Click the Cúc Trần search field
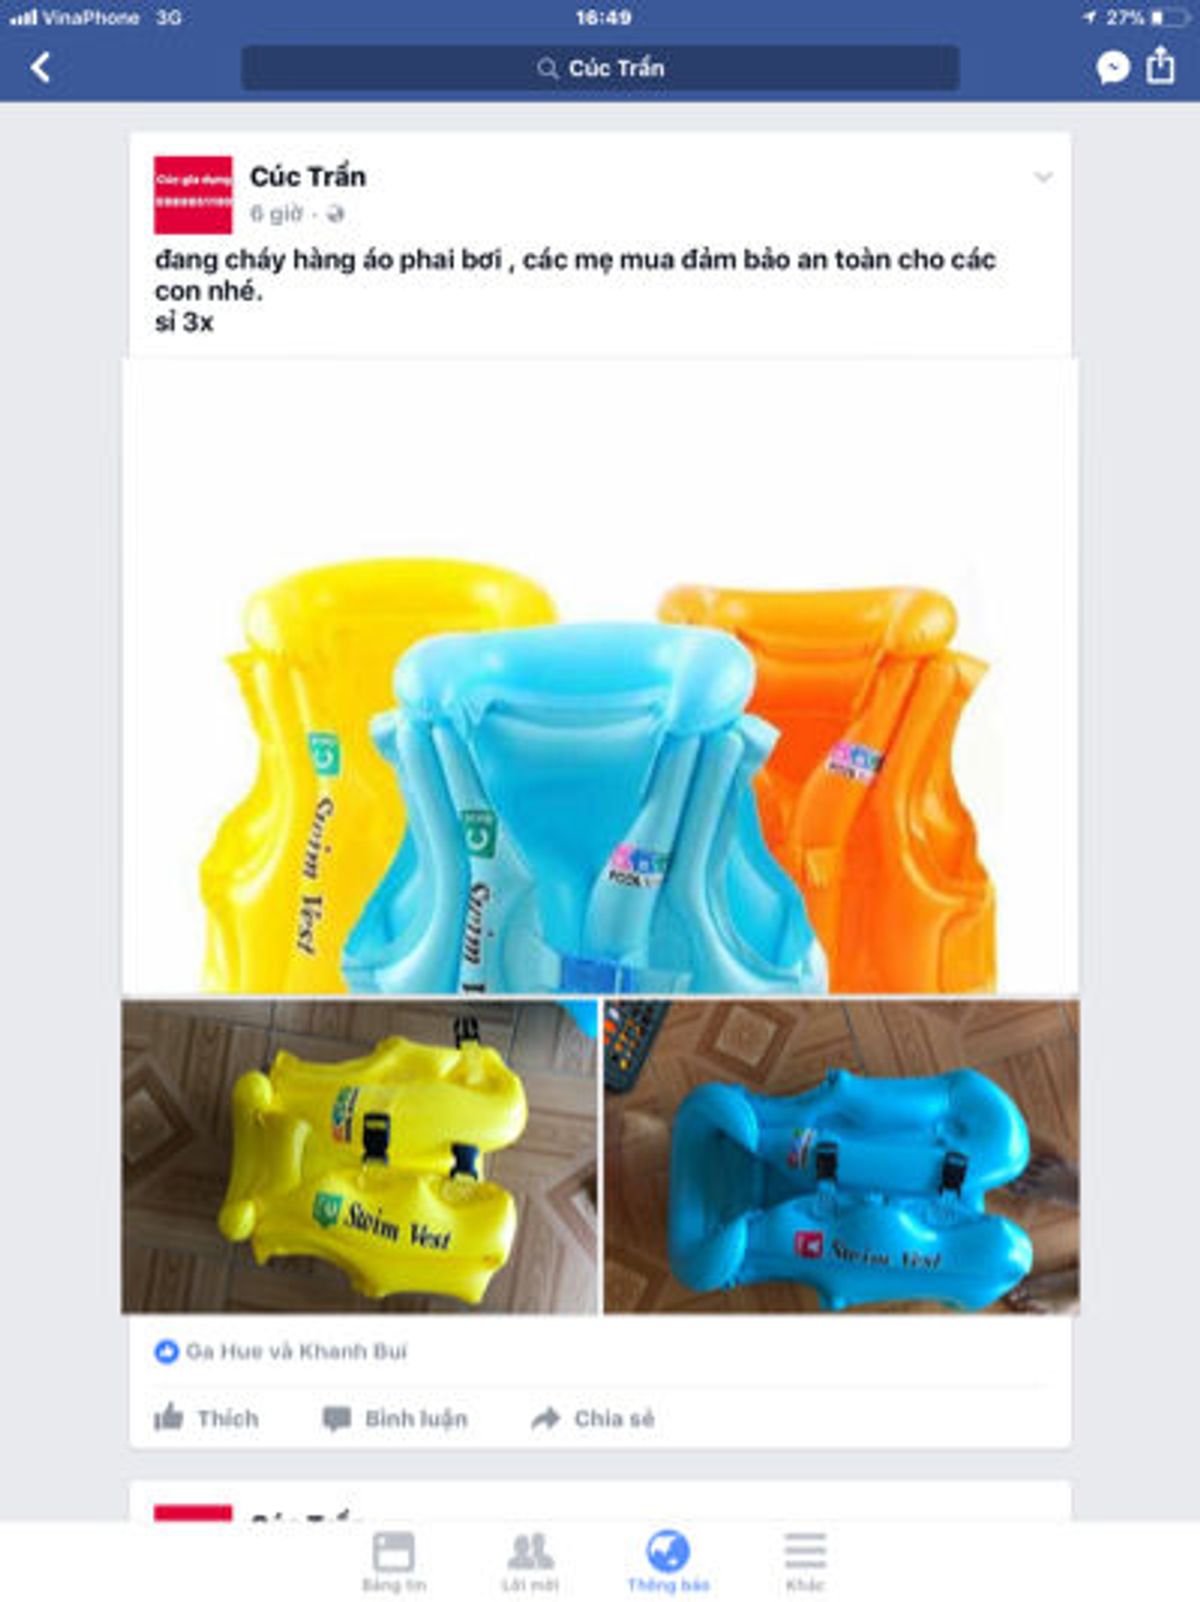The height and width of the screenshot is (1602, 1200). click(x=600, y=68)
